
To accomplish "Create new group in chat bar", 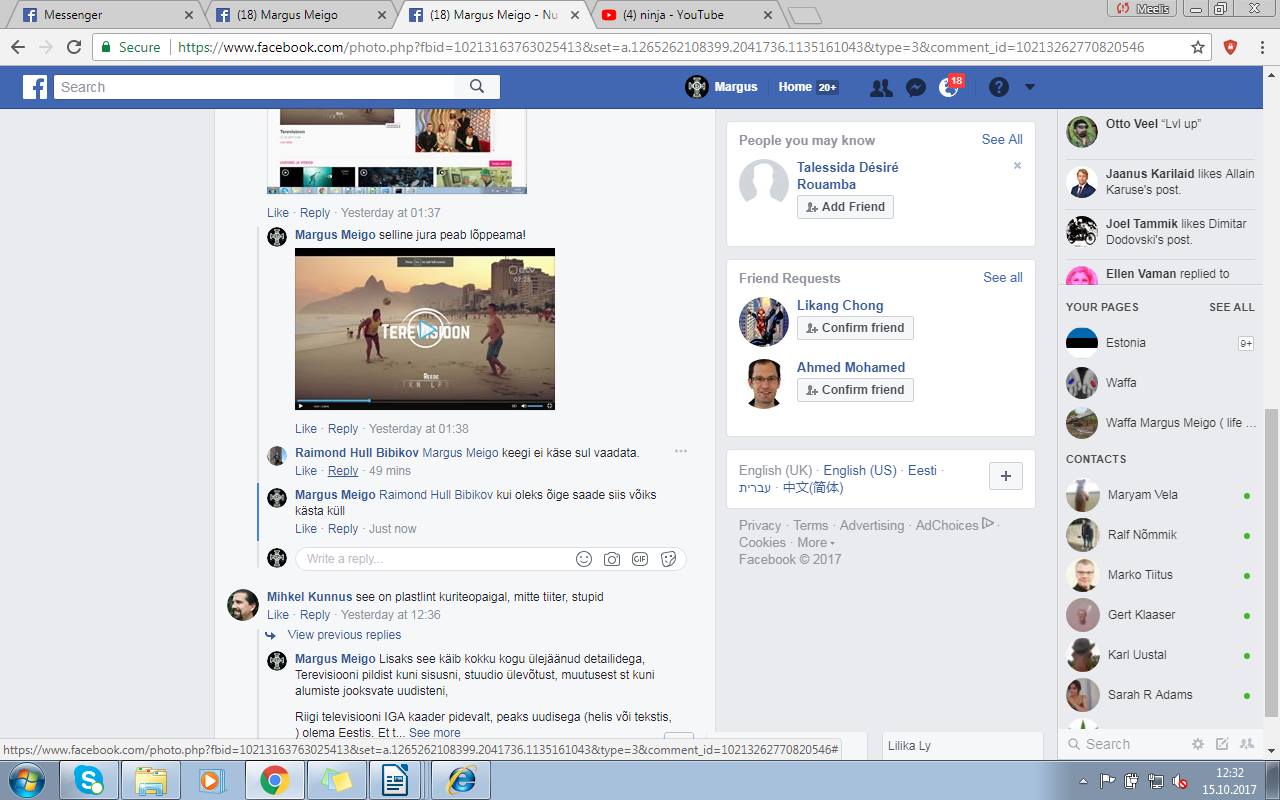I will 1247,744.
